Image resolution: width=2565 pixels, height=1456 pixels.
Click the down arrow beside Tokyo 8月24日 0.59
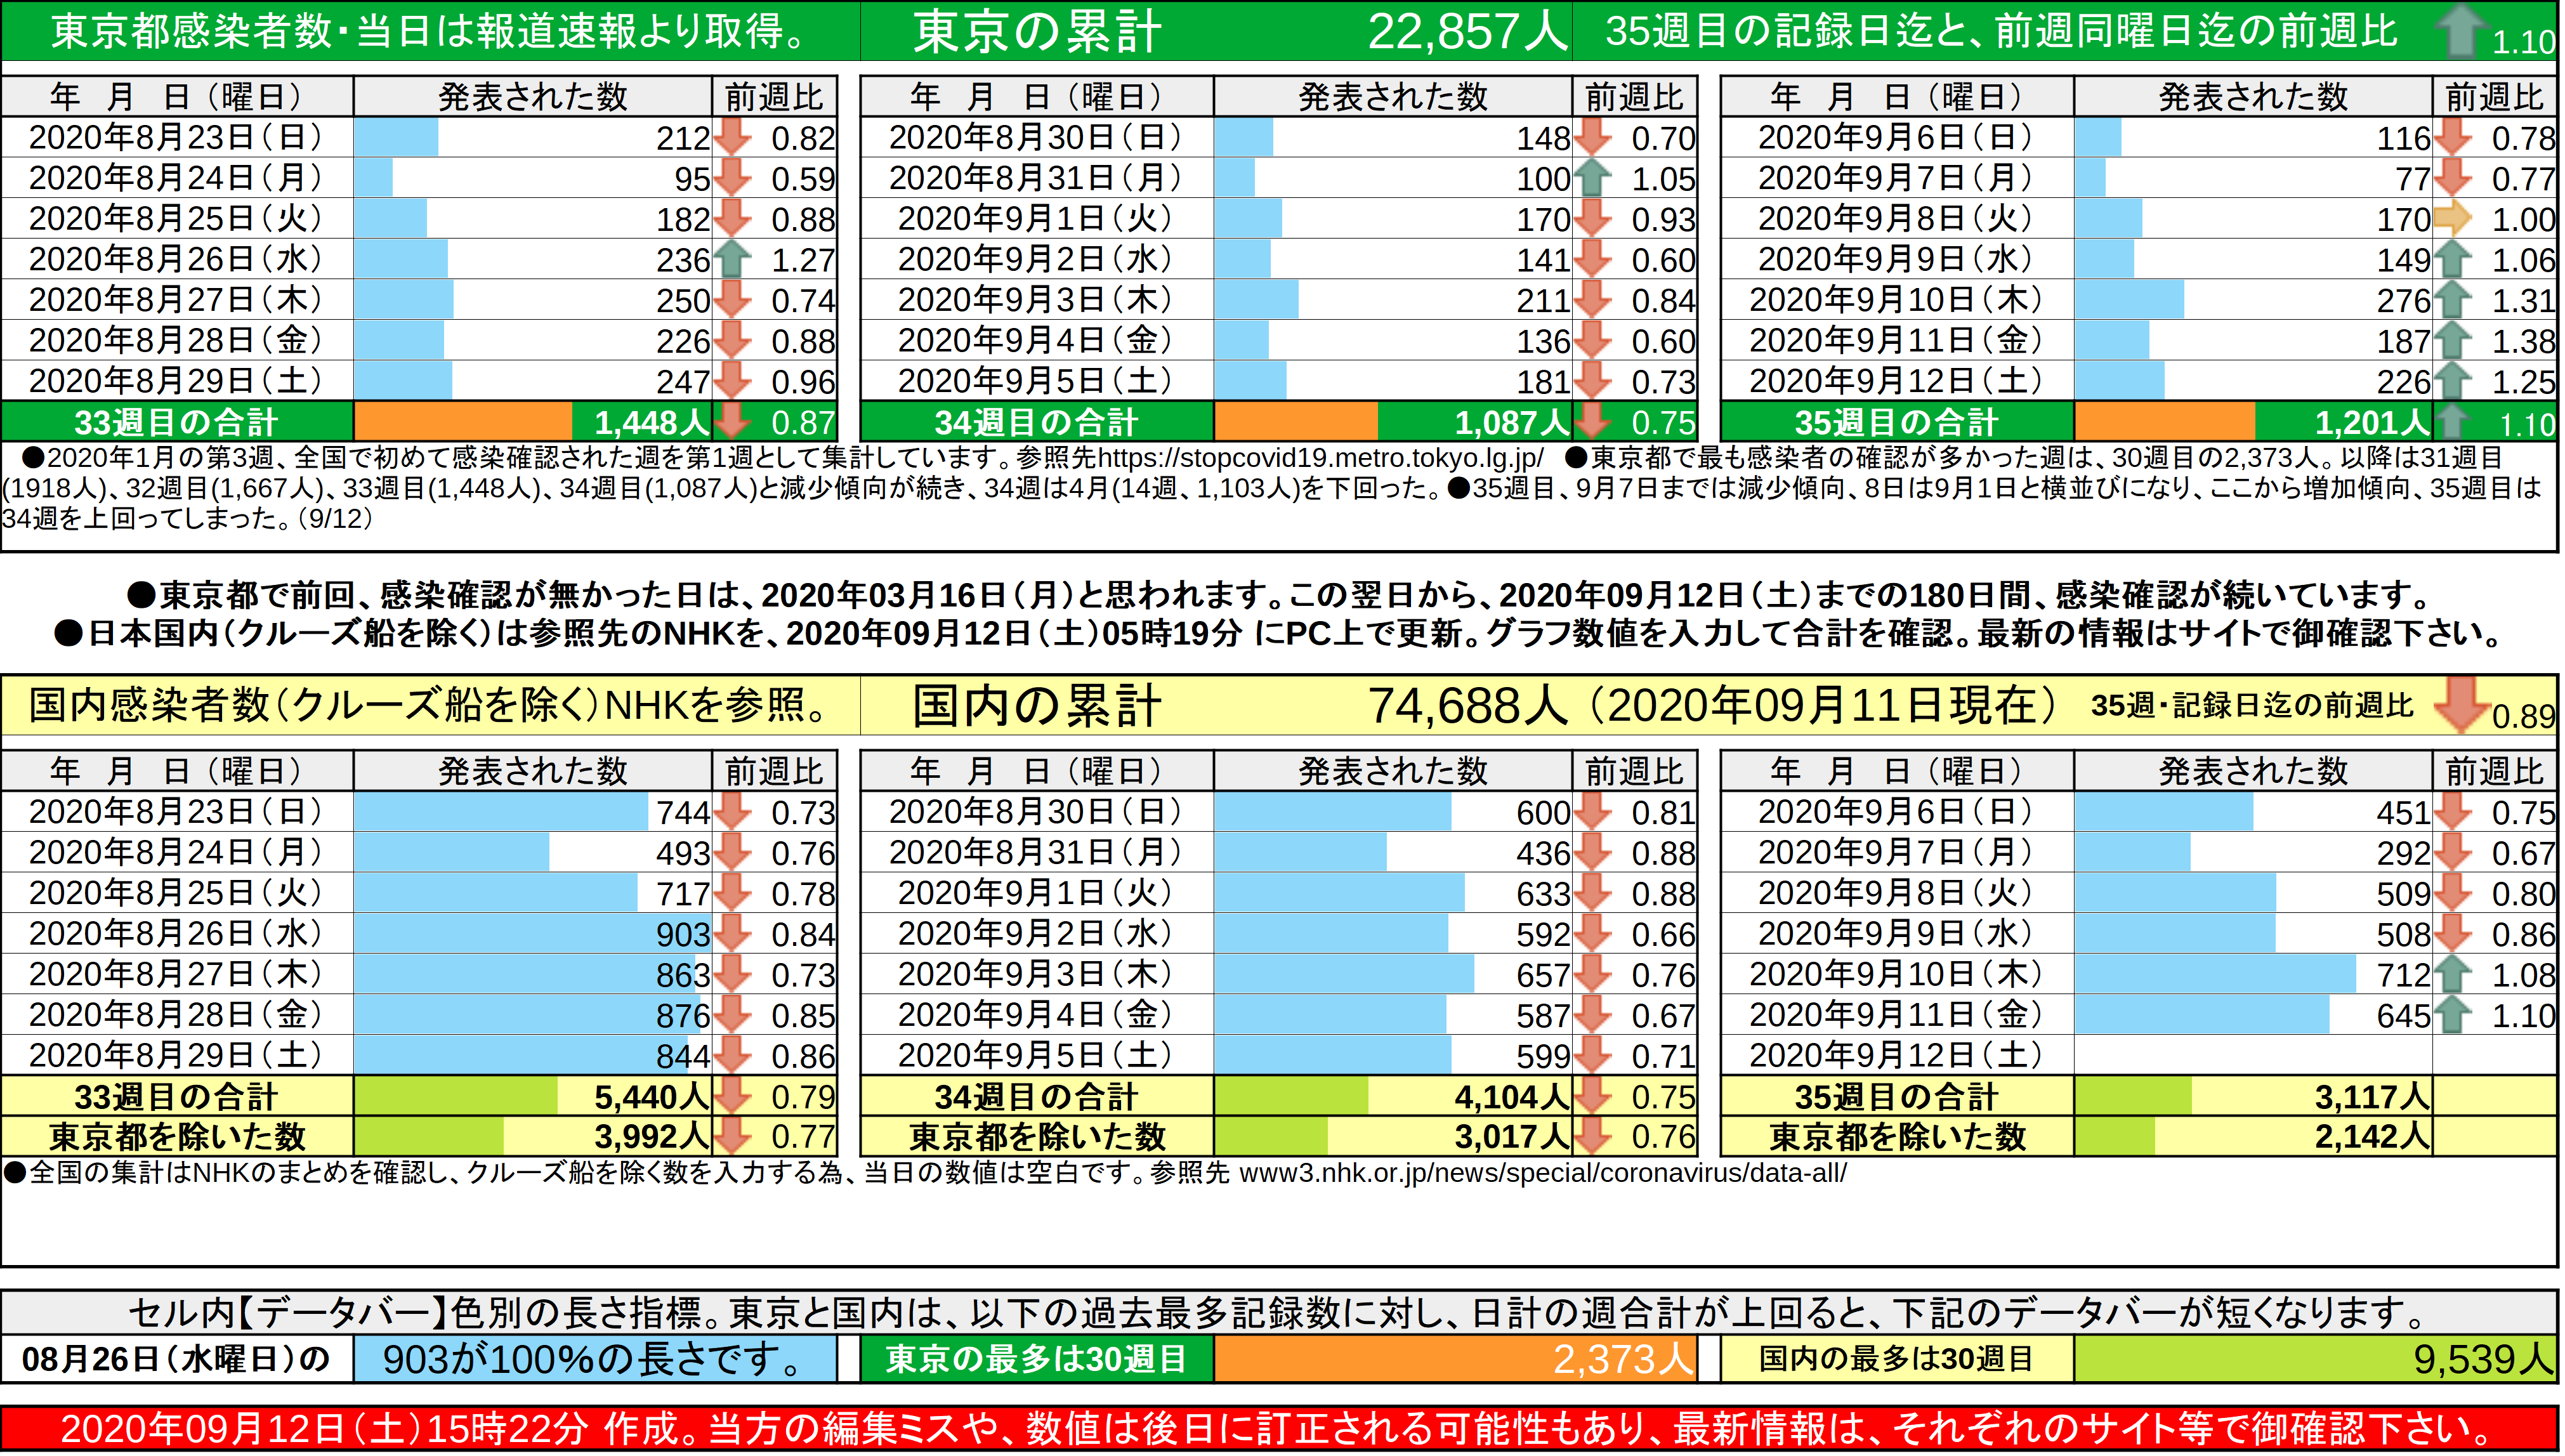pyautogui.click(x=732, y=179)
